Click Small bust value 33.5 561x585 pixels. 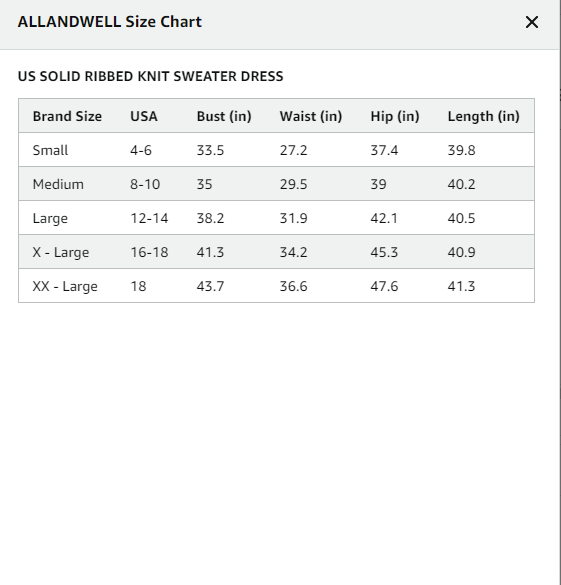point(210,150)
